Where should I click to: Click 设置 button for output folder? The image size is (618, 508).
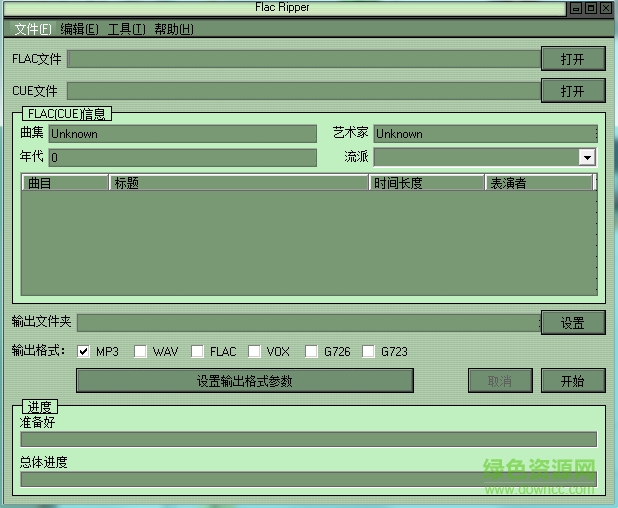pos(573,323)
